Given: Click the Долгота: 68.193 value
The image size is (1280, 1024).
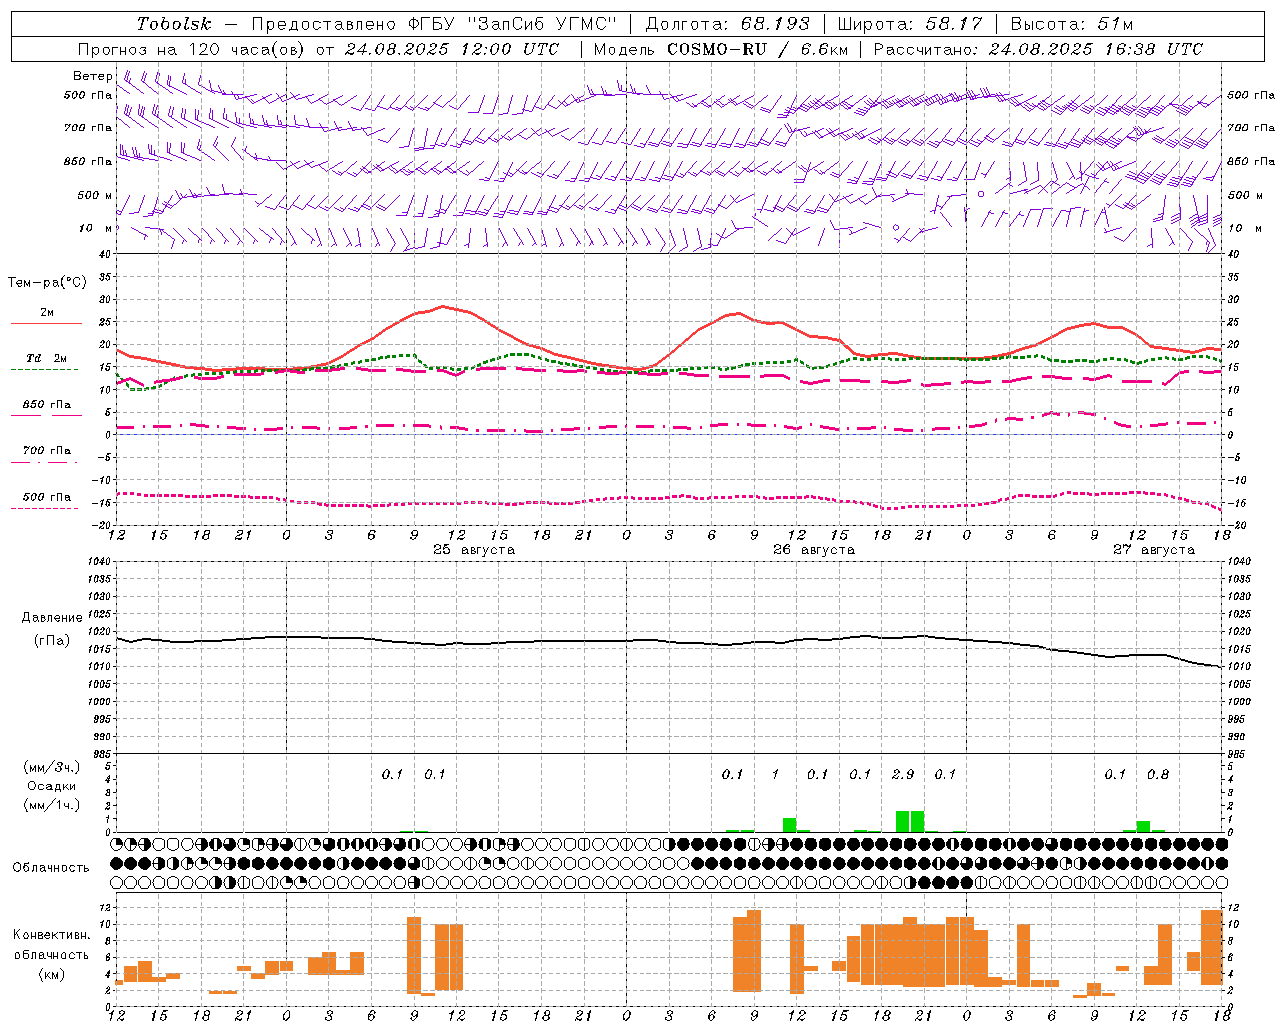Looking at the screenshot, I should pyautogui.click(x=727, y=24).
